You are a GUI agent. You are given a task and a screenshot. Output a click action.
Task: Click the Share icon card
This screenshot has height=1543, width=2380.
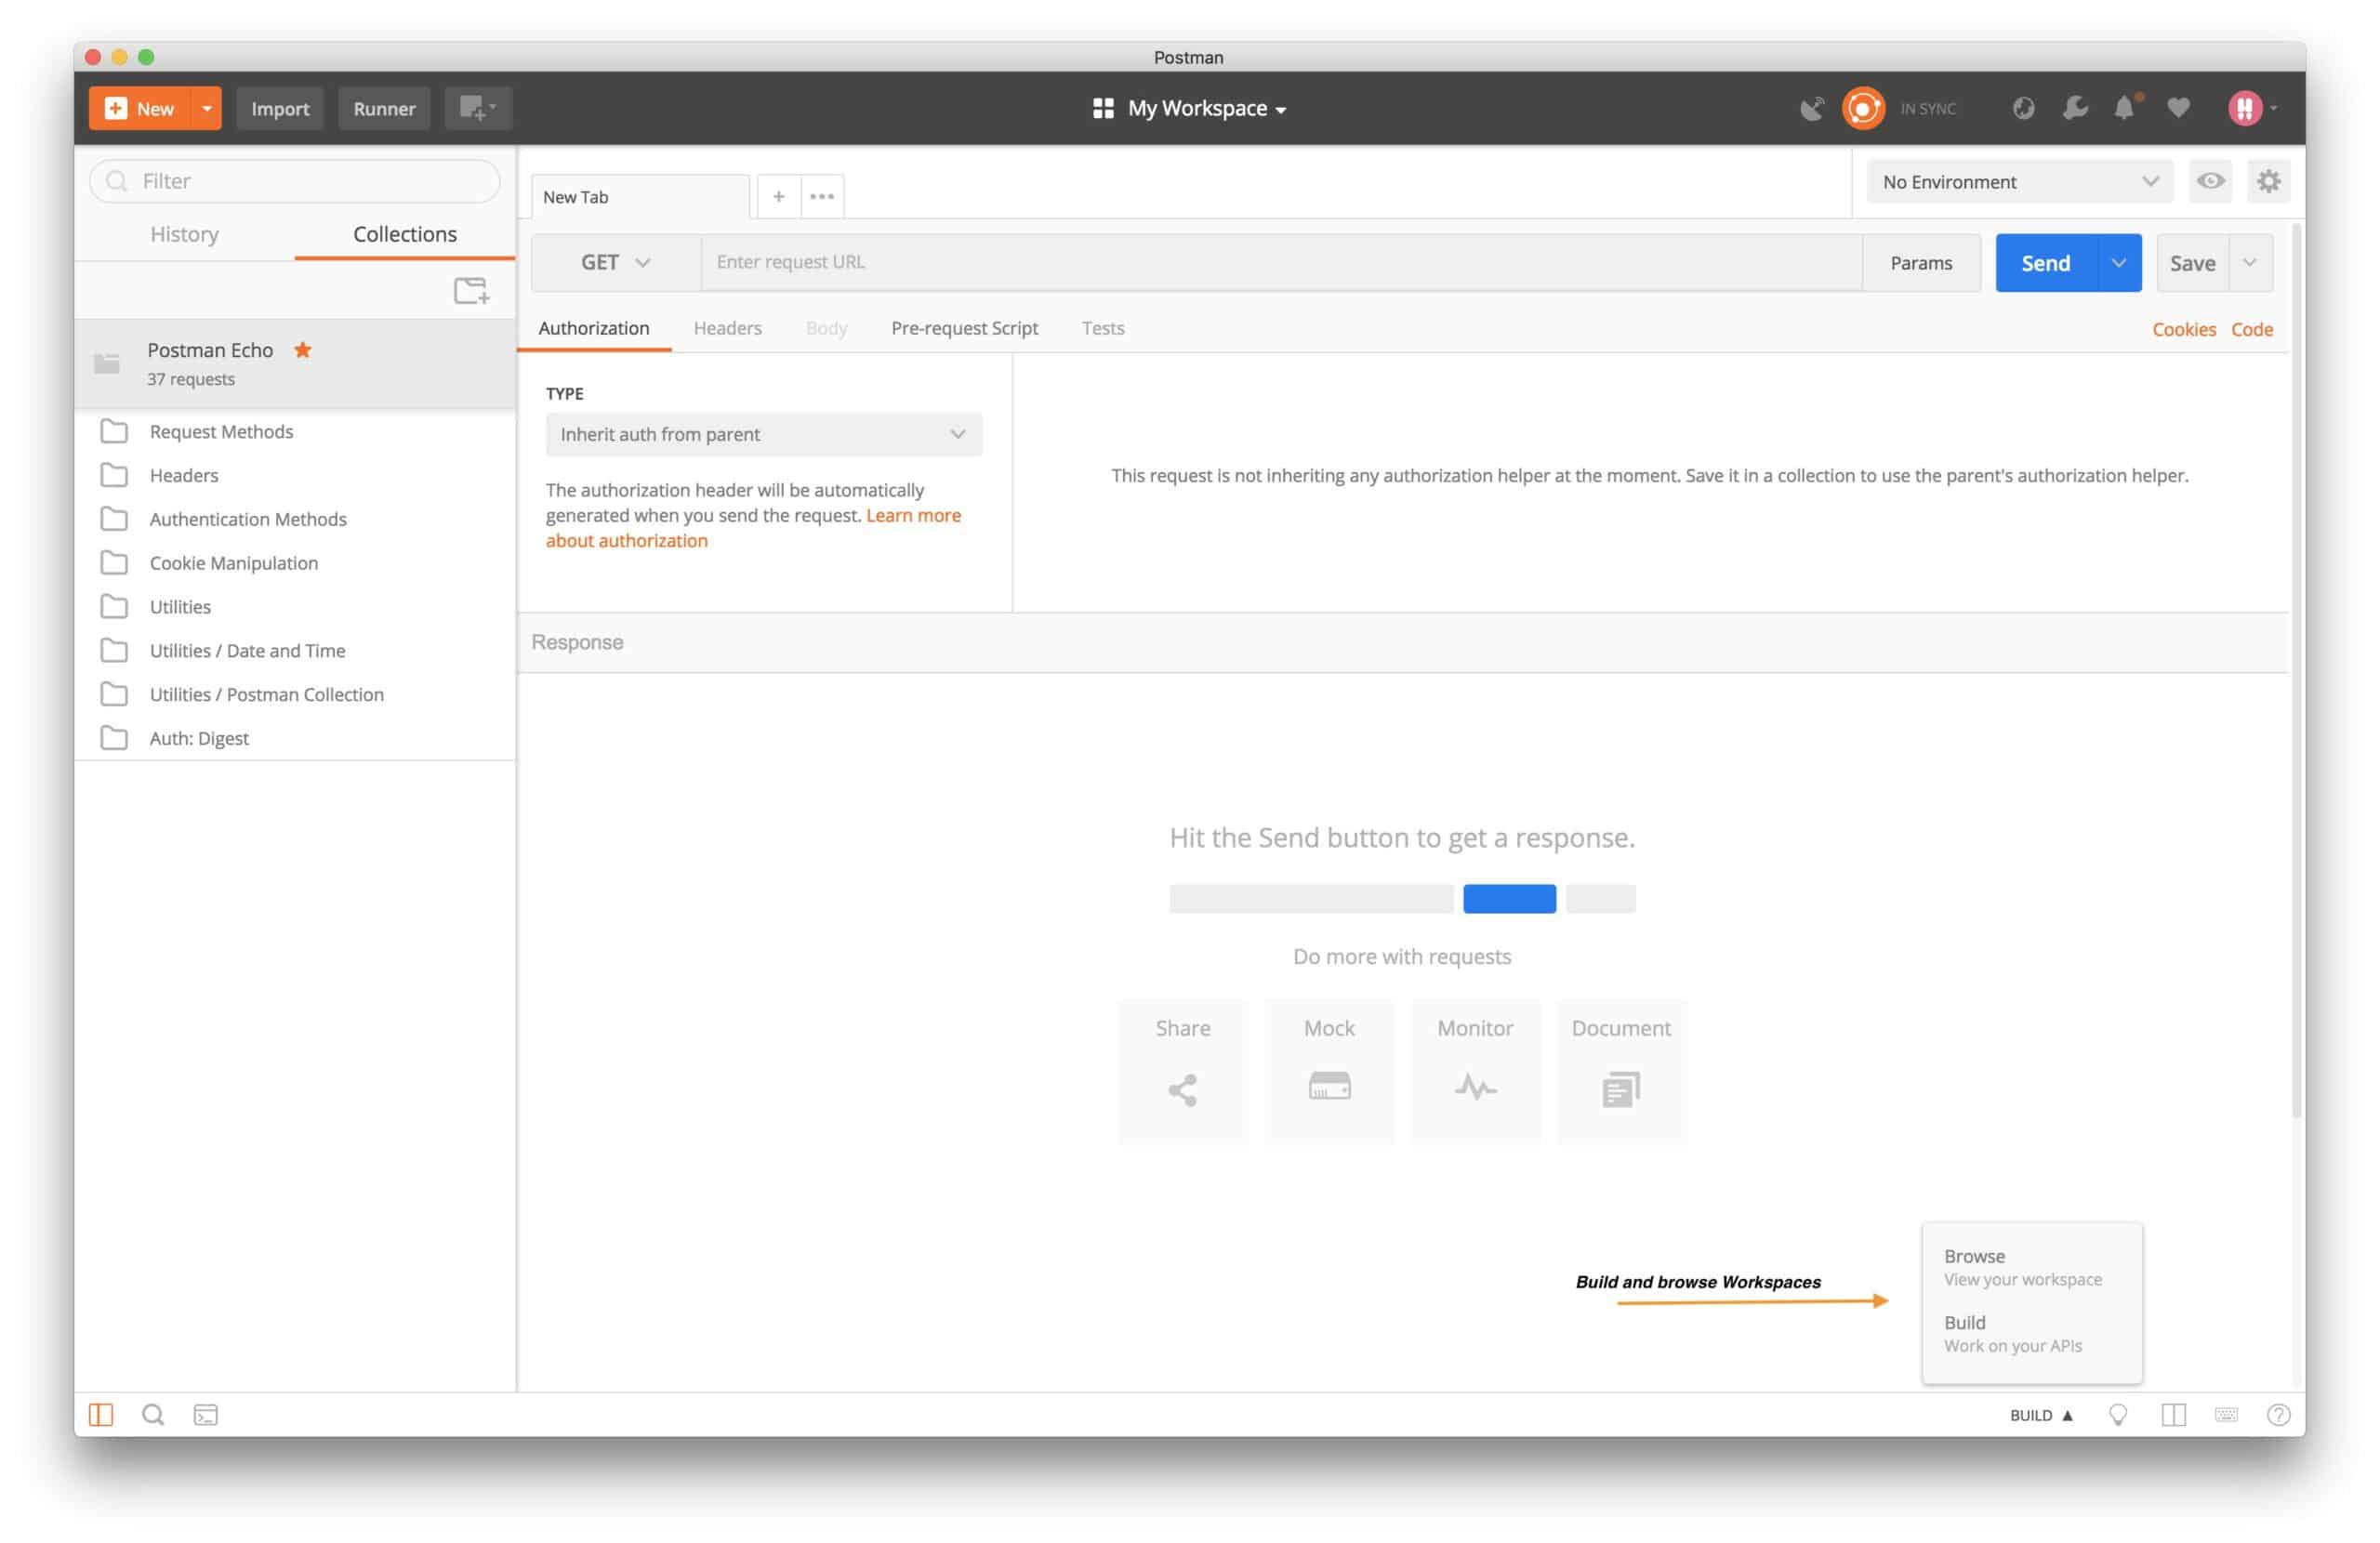point(1183,1071)
